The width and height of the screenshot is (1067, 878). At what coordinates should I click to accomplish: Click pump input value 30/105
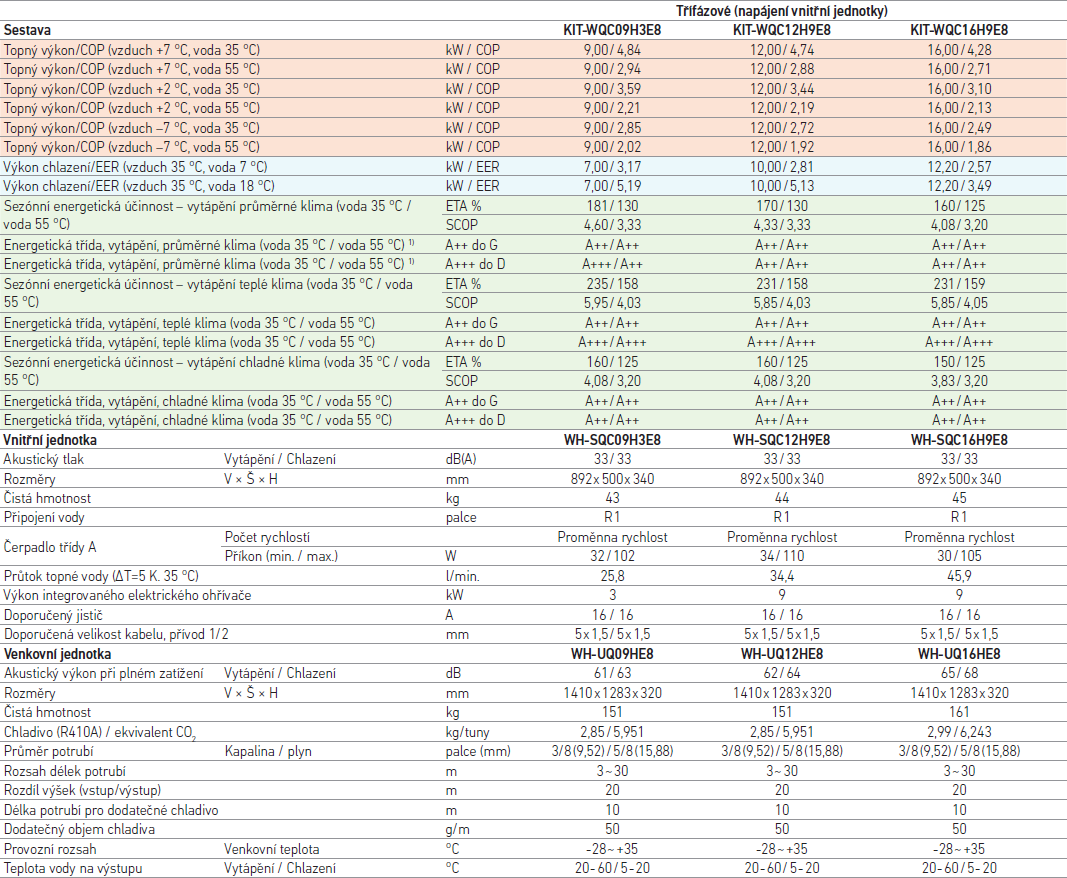point(959,556)
